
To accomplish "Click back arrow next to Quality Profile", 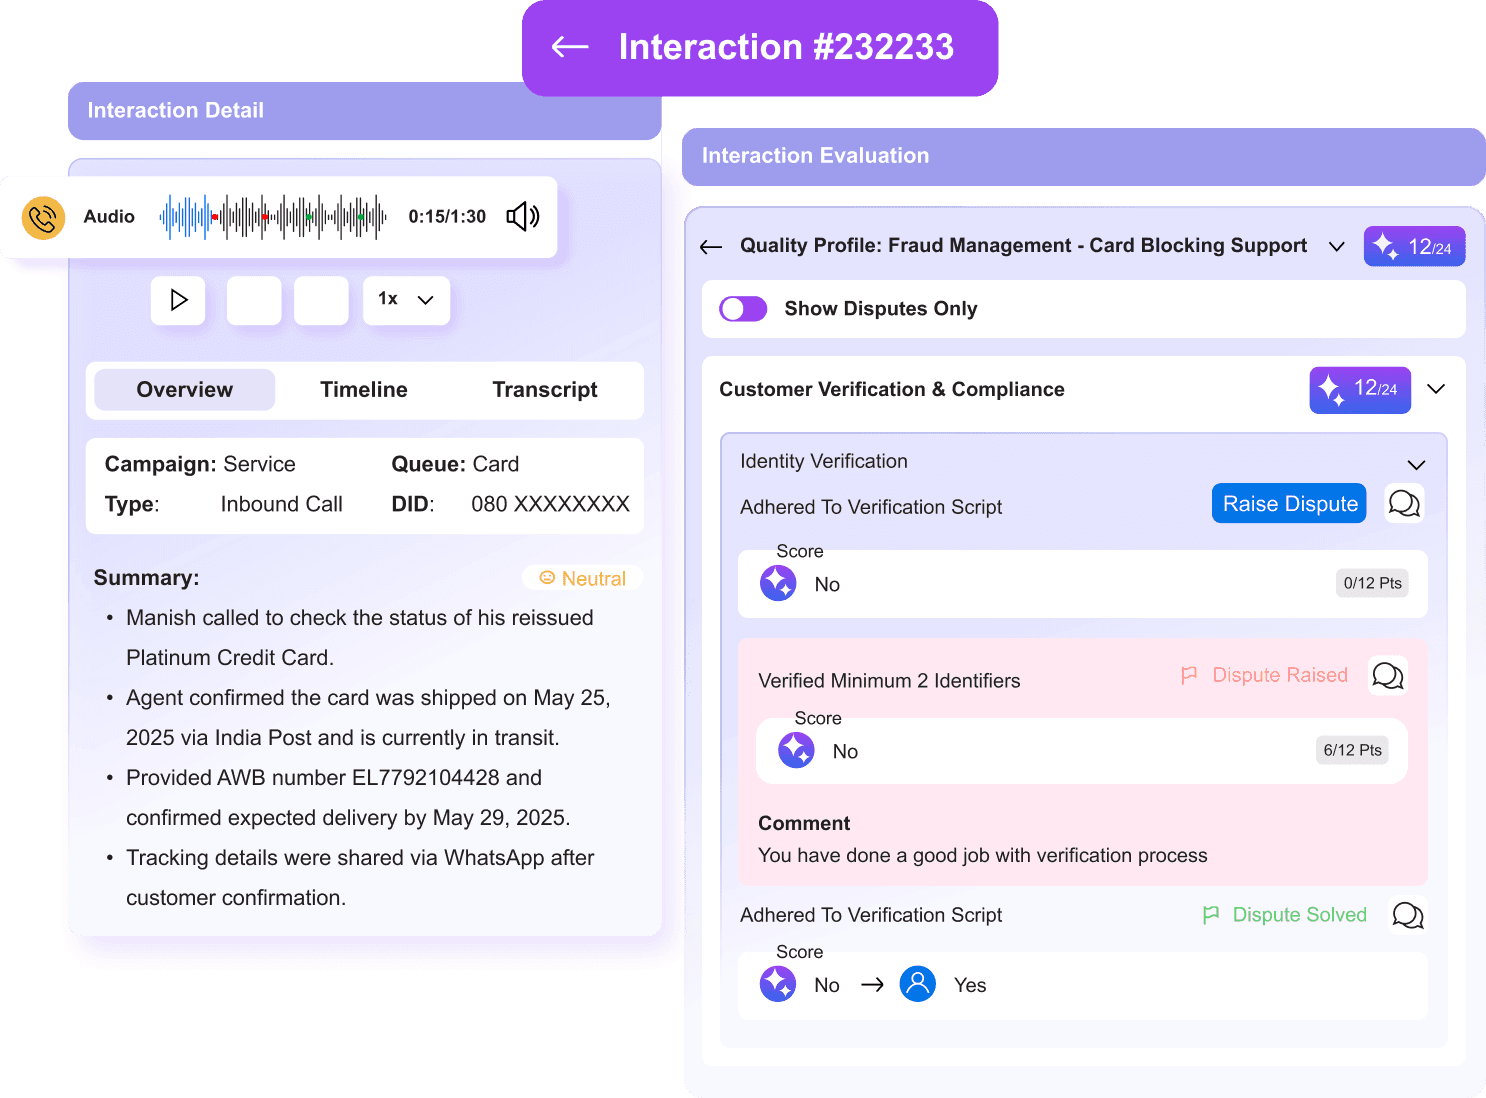I will [x=711, y=247].
